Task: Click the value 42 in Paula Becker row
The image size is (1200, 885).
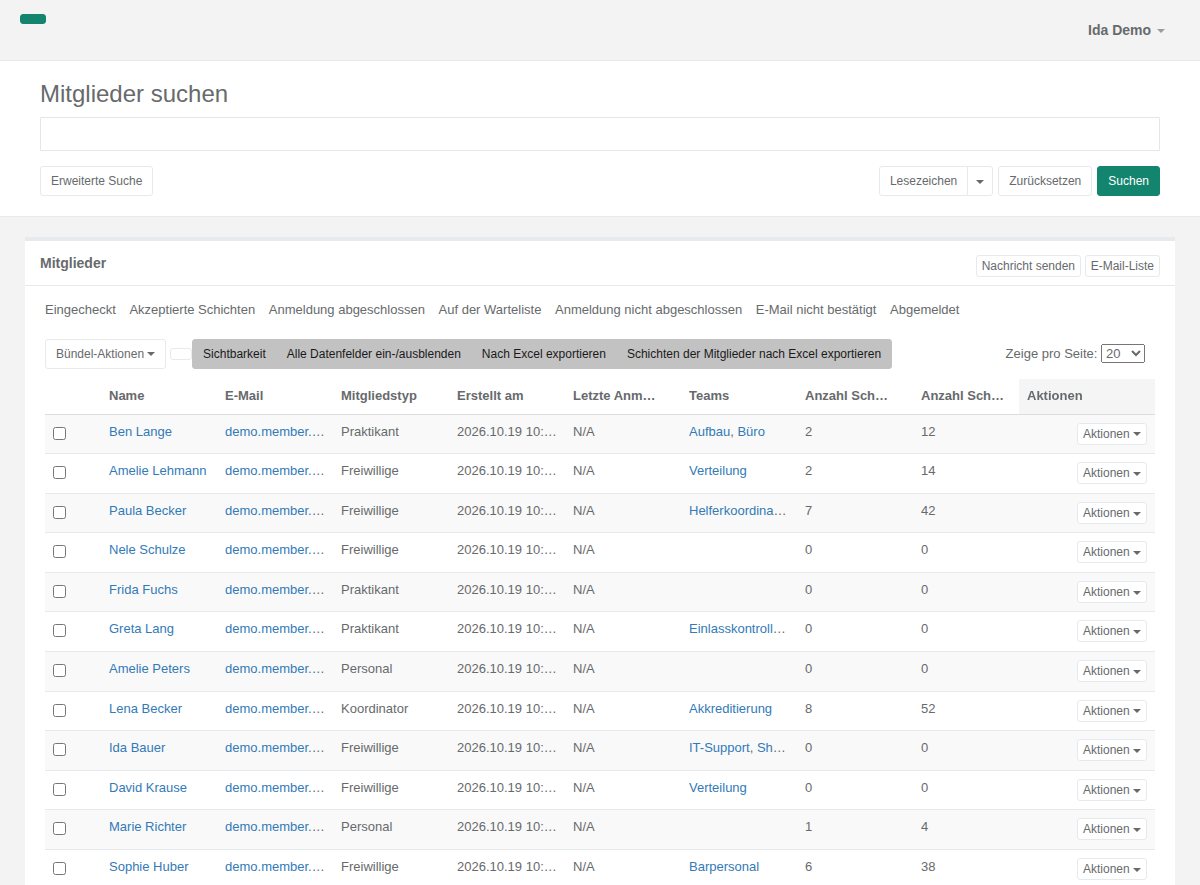Action: coord(928,511)
